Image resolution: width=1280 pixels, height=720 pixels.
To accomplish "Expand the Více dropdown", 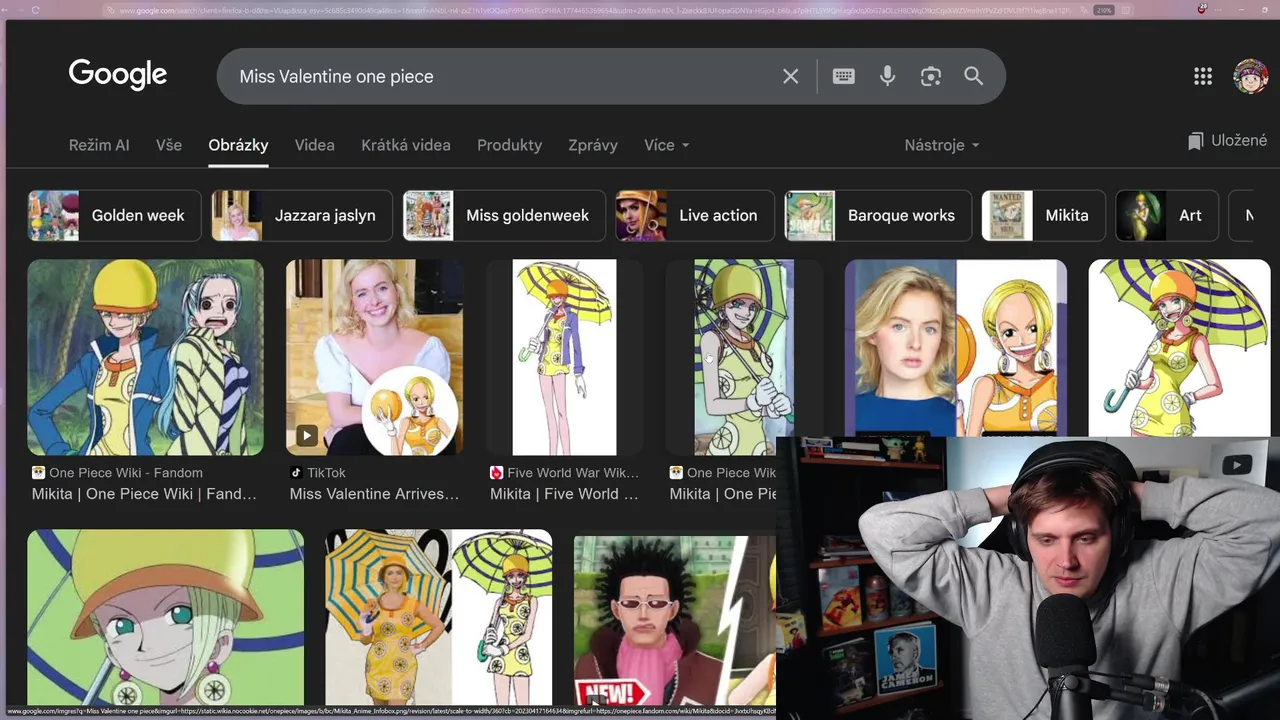I will (667, 145).
